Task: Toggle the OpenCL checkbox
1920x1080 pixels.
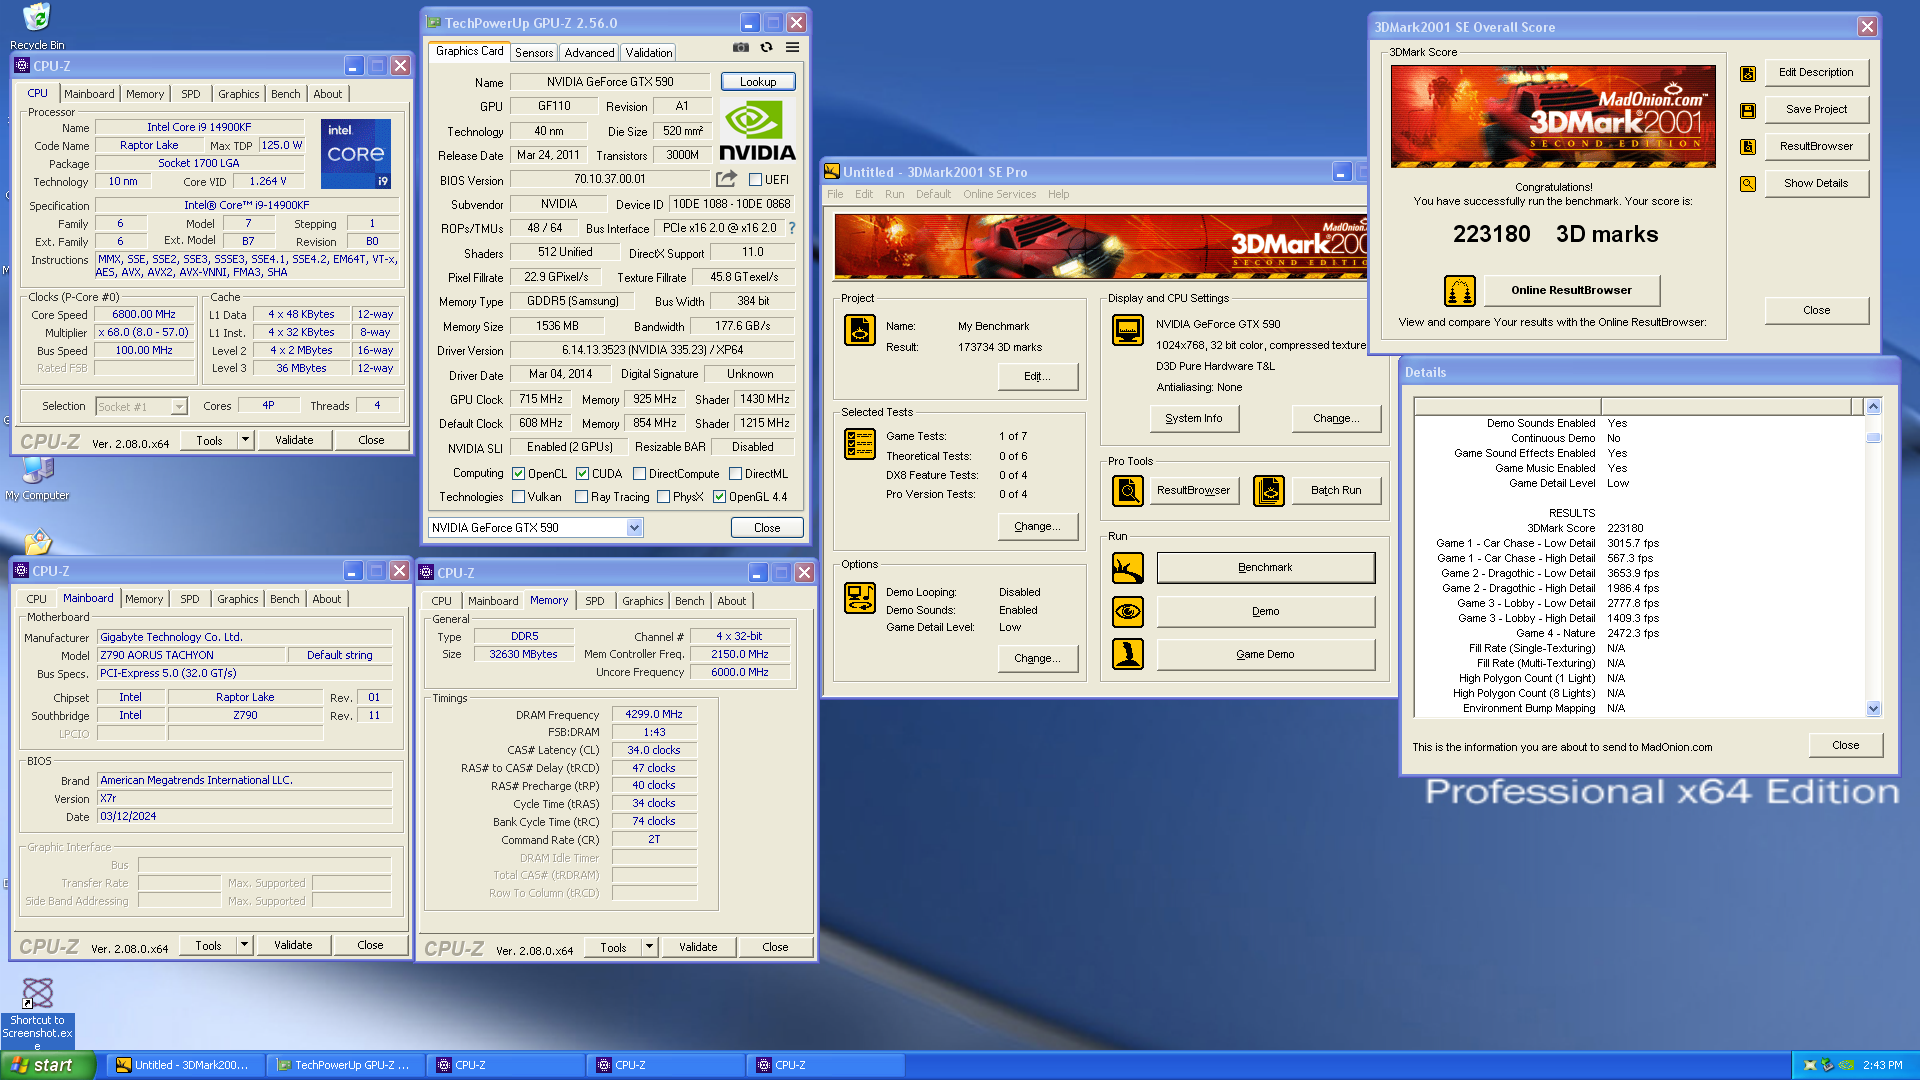Action: click(519, 474)
